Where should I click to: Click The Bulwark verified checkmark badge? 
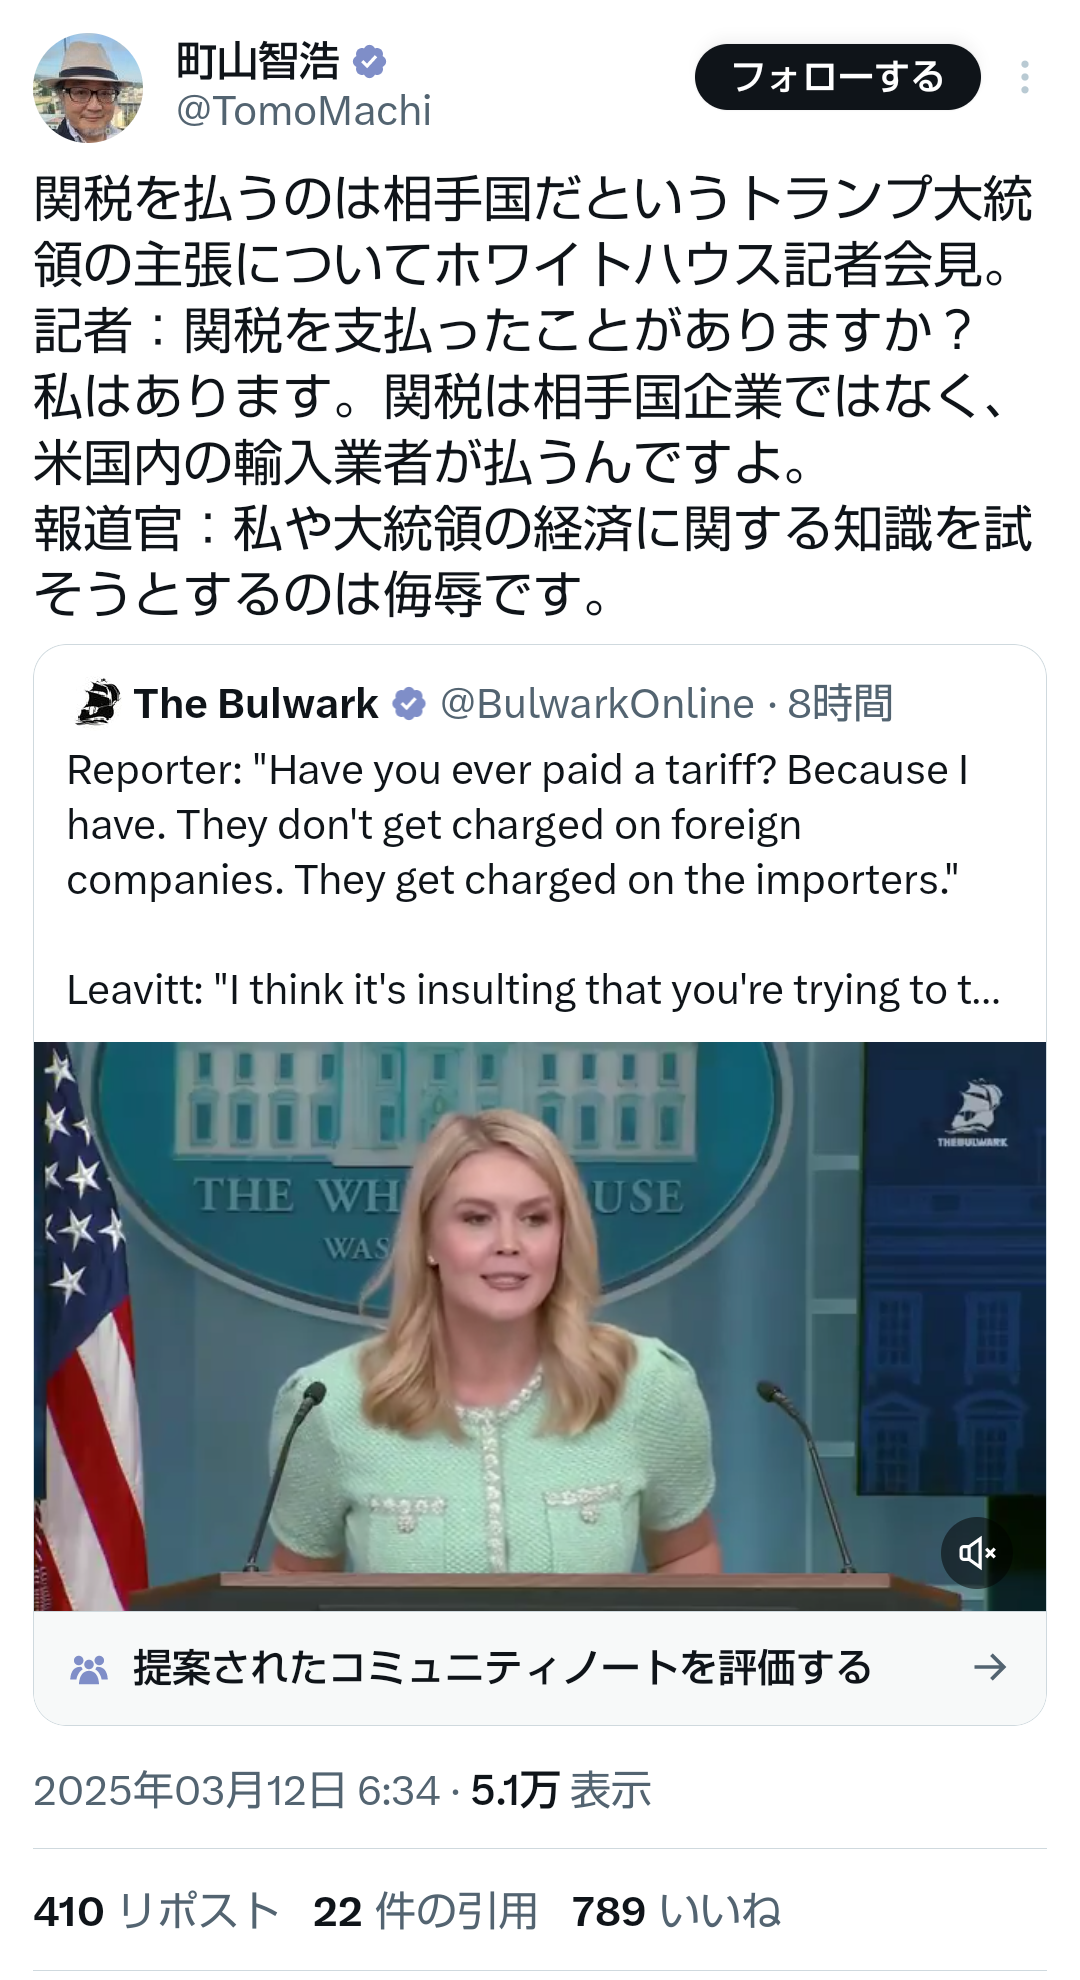pos(409,704)
